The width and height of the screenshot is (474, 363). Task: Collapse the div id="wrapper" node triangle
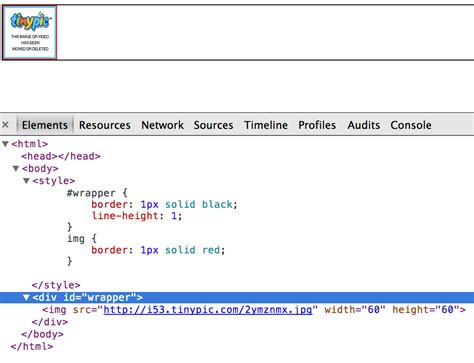coord(26,297)
